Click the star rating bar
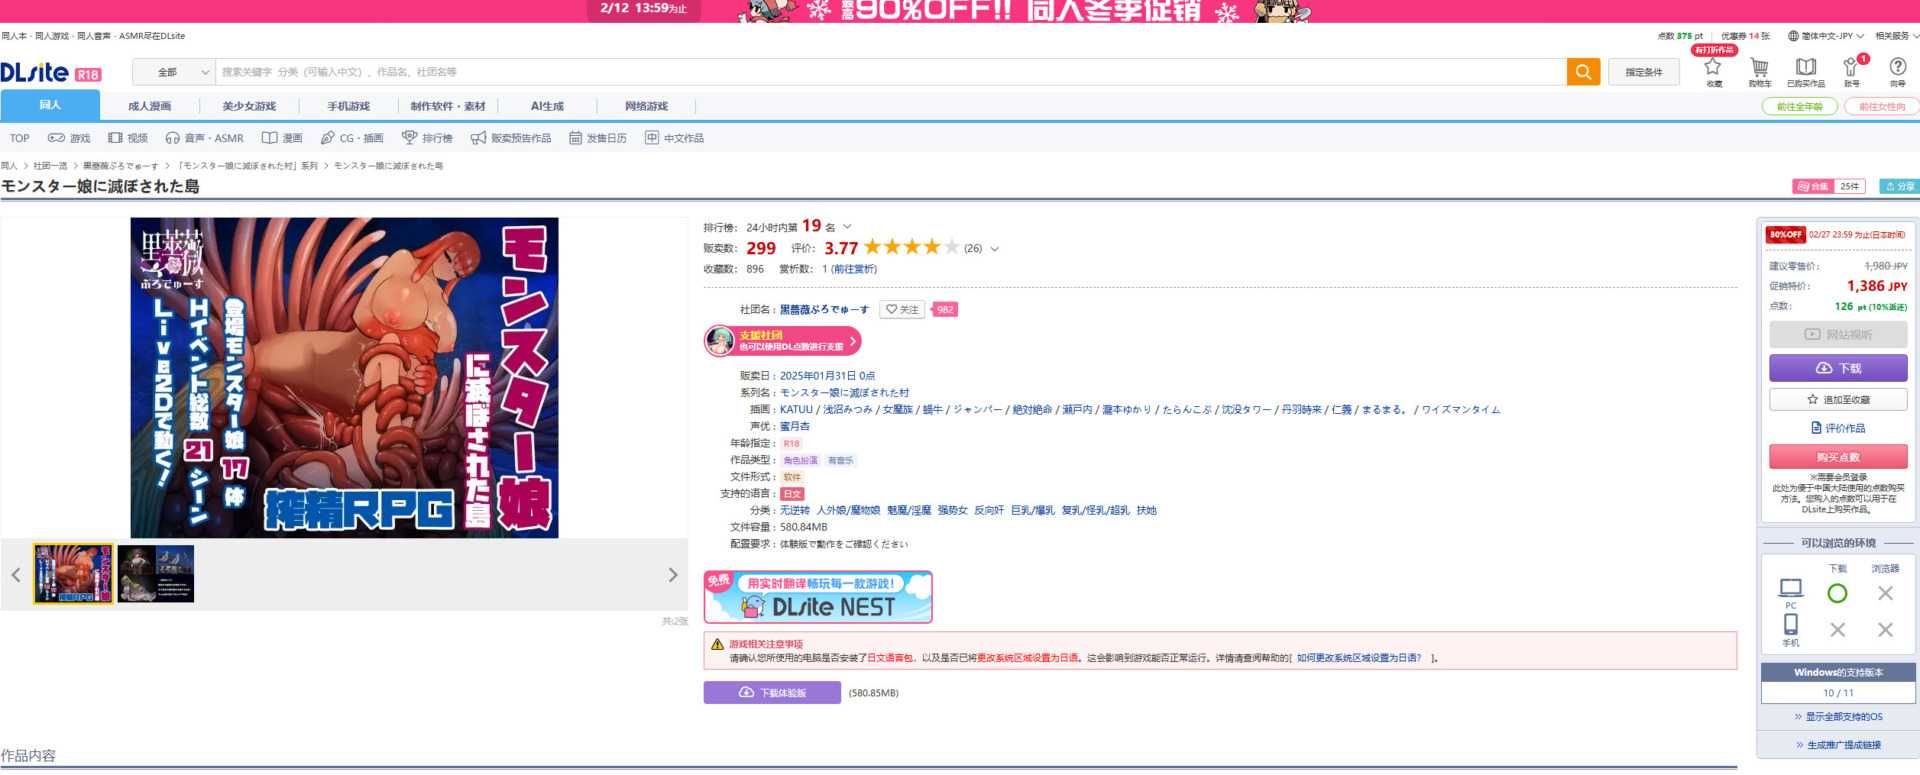The image size is (1920, 775). coord(911,247)
